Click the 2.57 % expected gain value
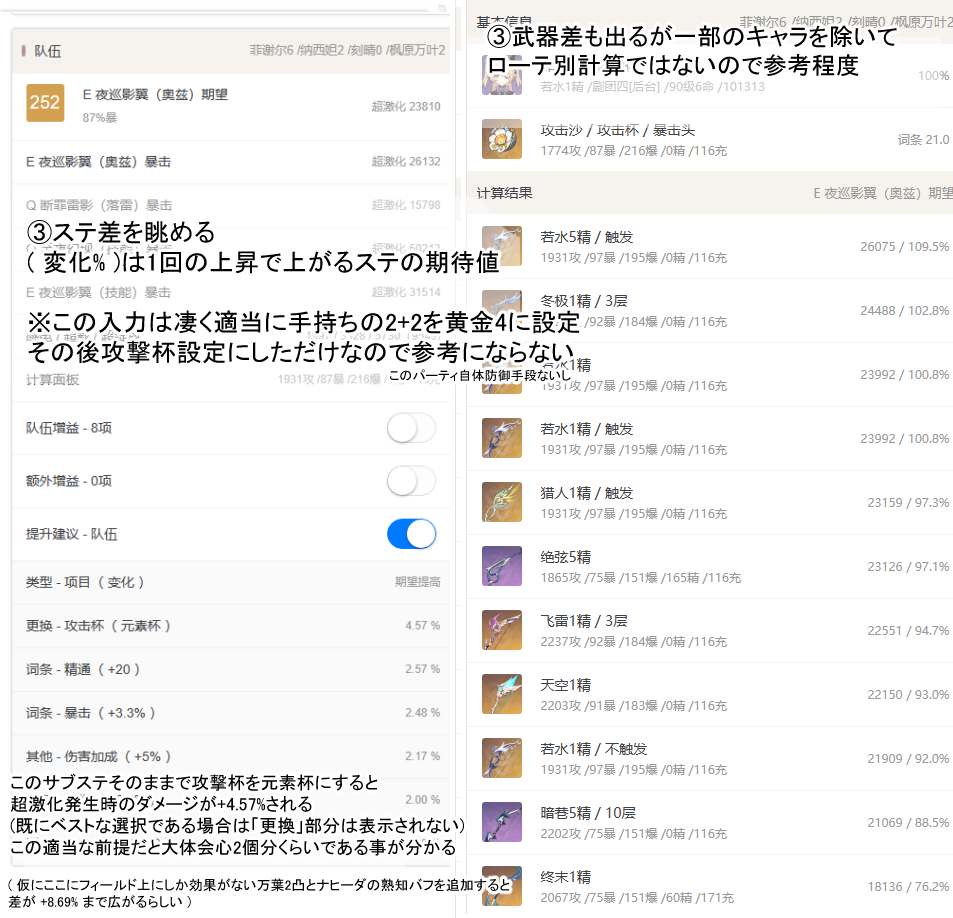This screenshot has height=918, width=953. (x=423, y=669)
